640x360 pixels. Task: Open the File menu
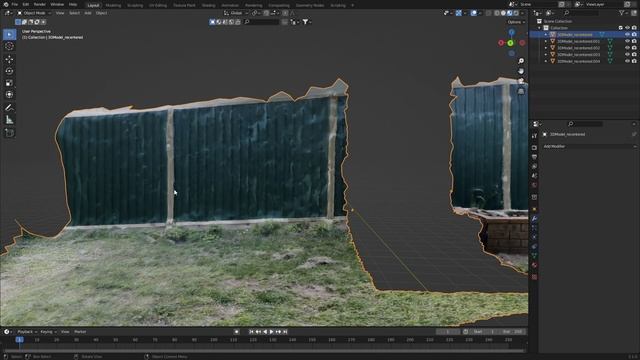point(15,4)
